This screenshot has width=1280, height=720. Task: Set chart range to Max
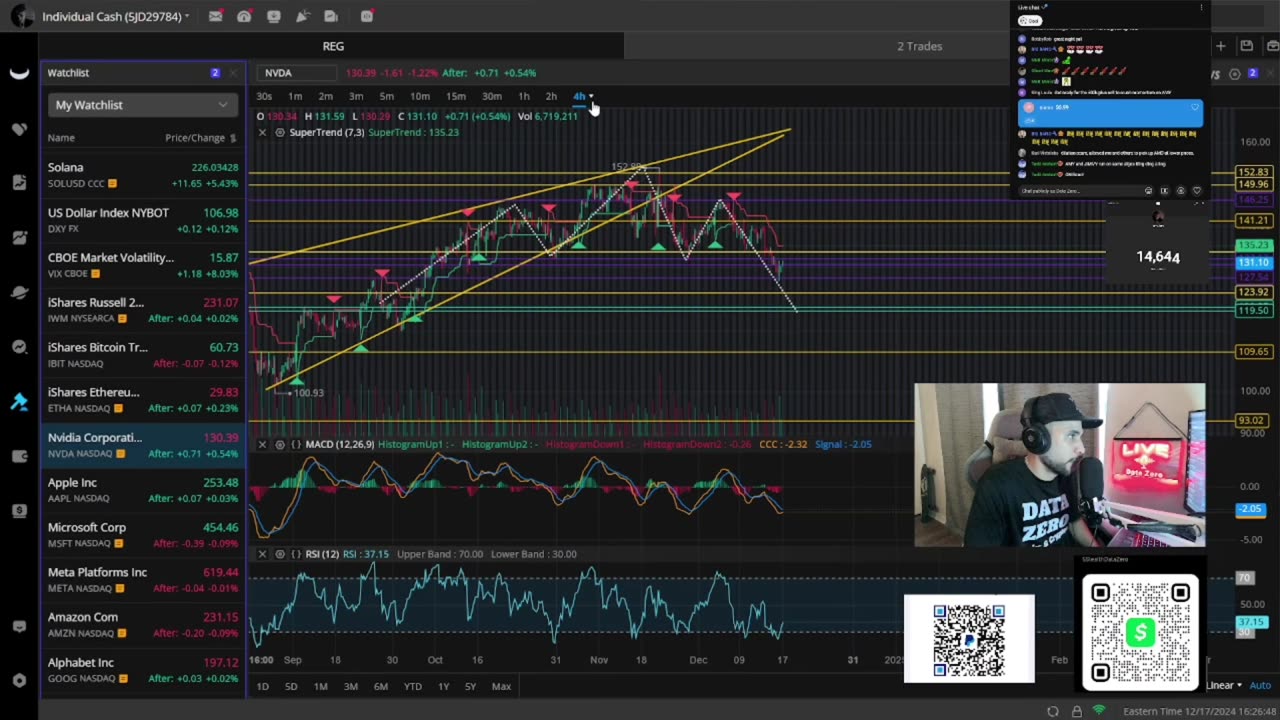(x=501, y=686)
